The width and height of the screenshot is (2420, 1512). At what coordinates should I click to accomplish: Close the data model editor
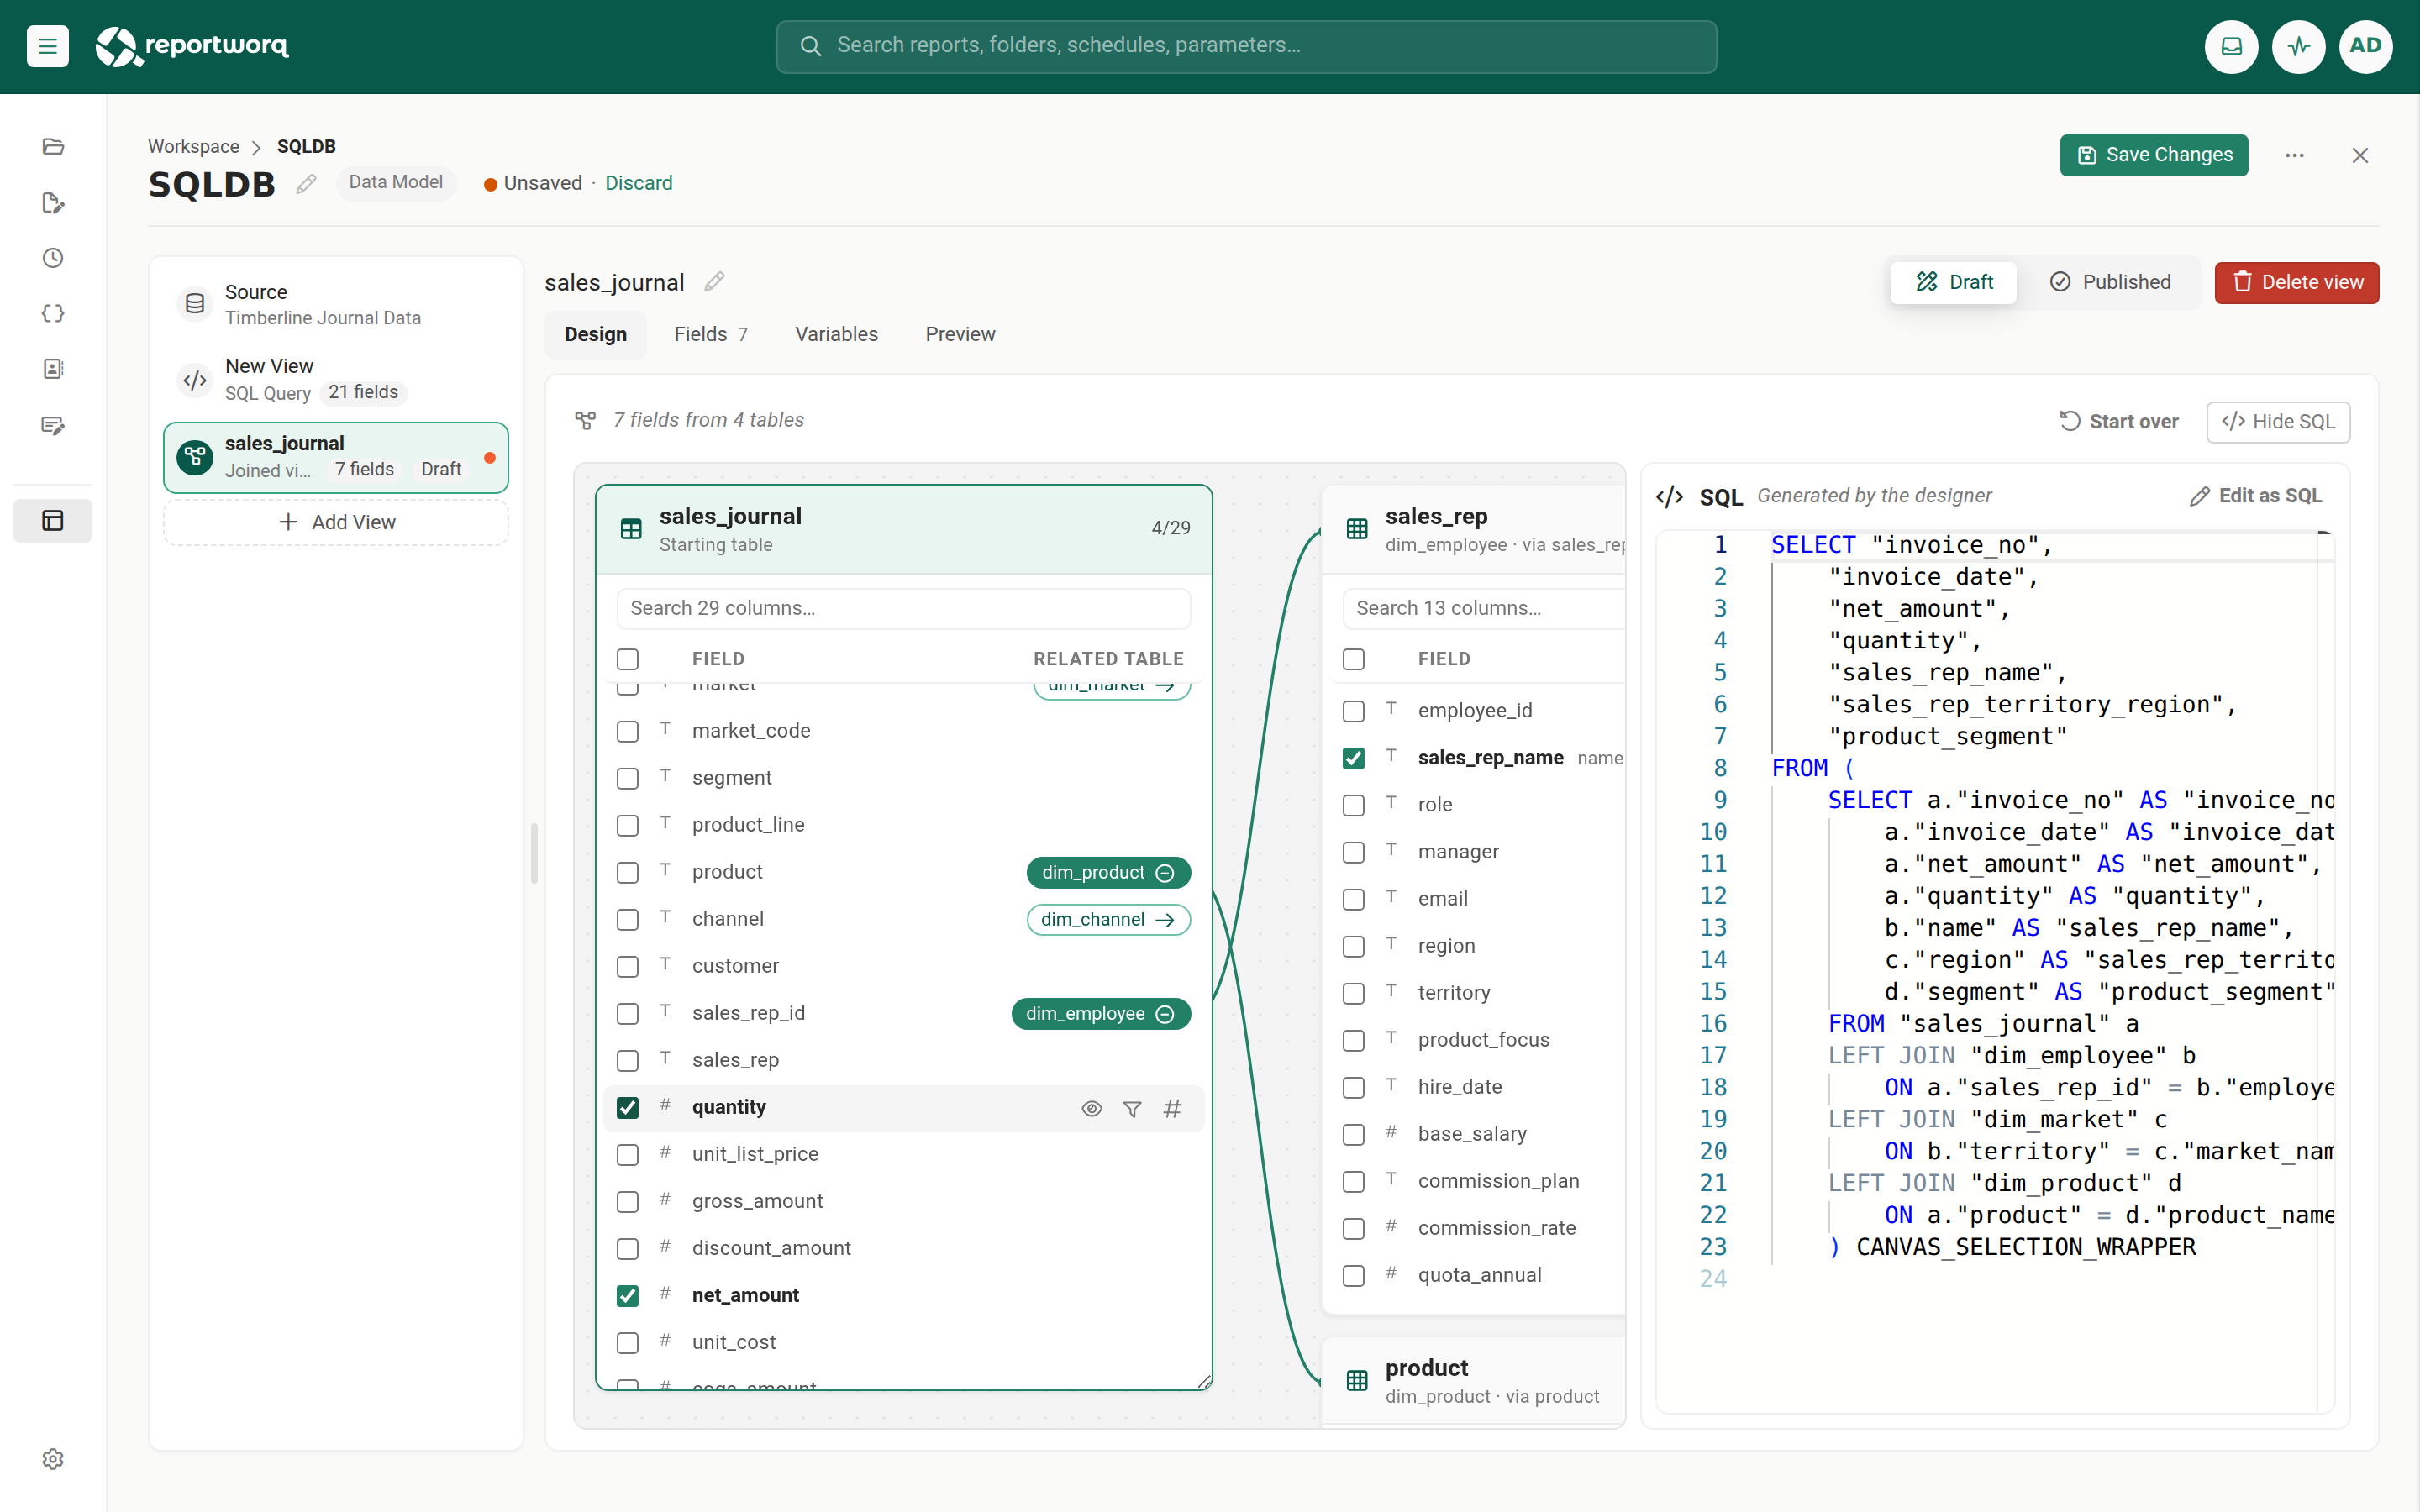pos(2360,155)
